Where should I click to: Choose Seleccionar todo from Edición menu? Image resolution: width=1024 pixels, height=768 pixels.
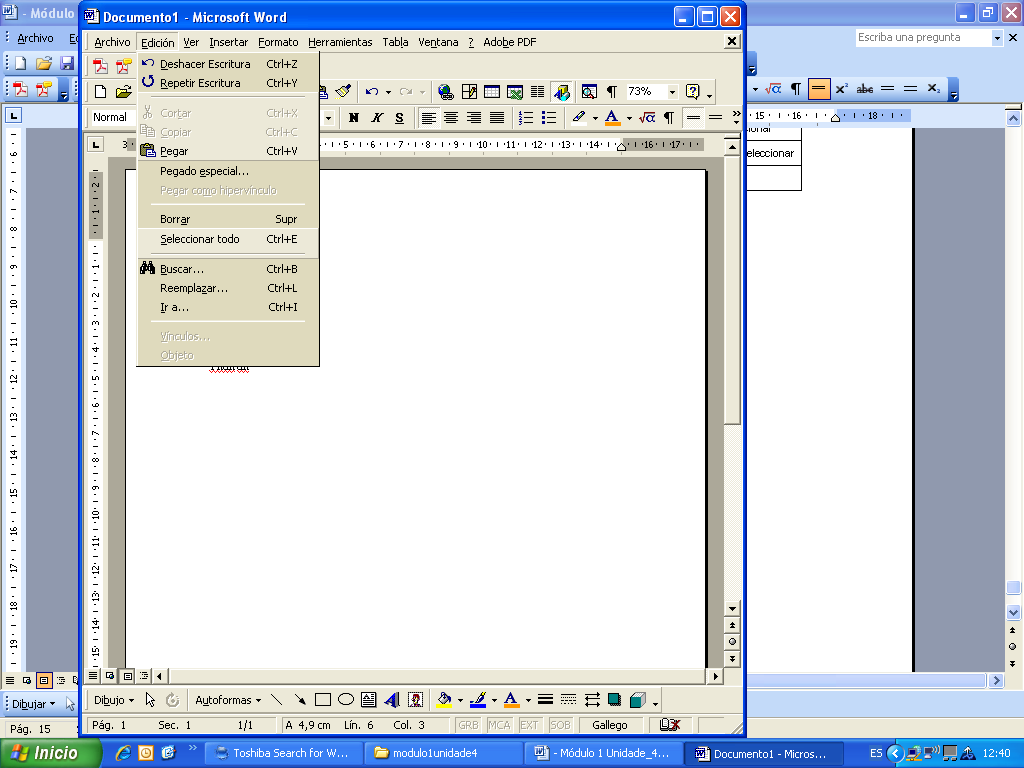point(200,239)
